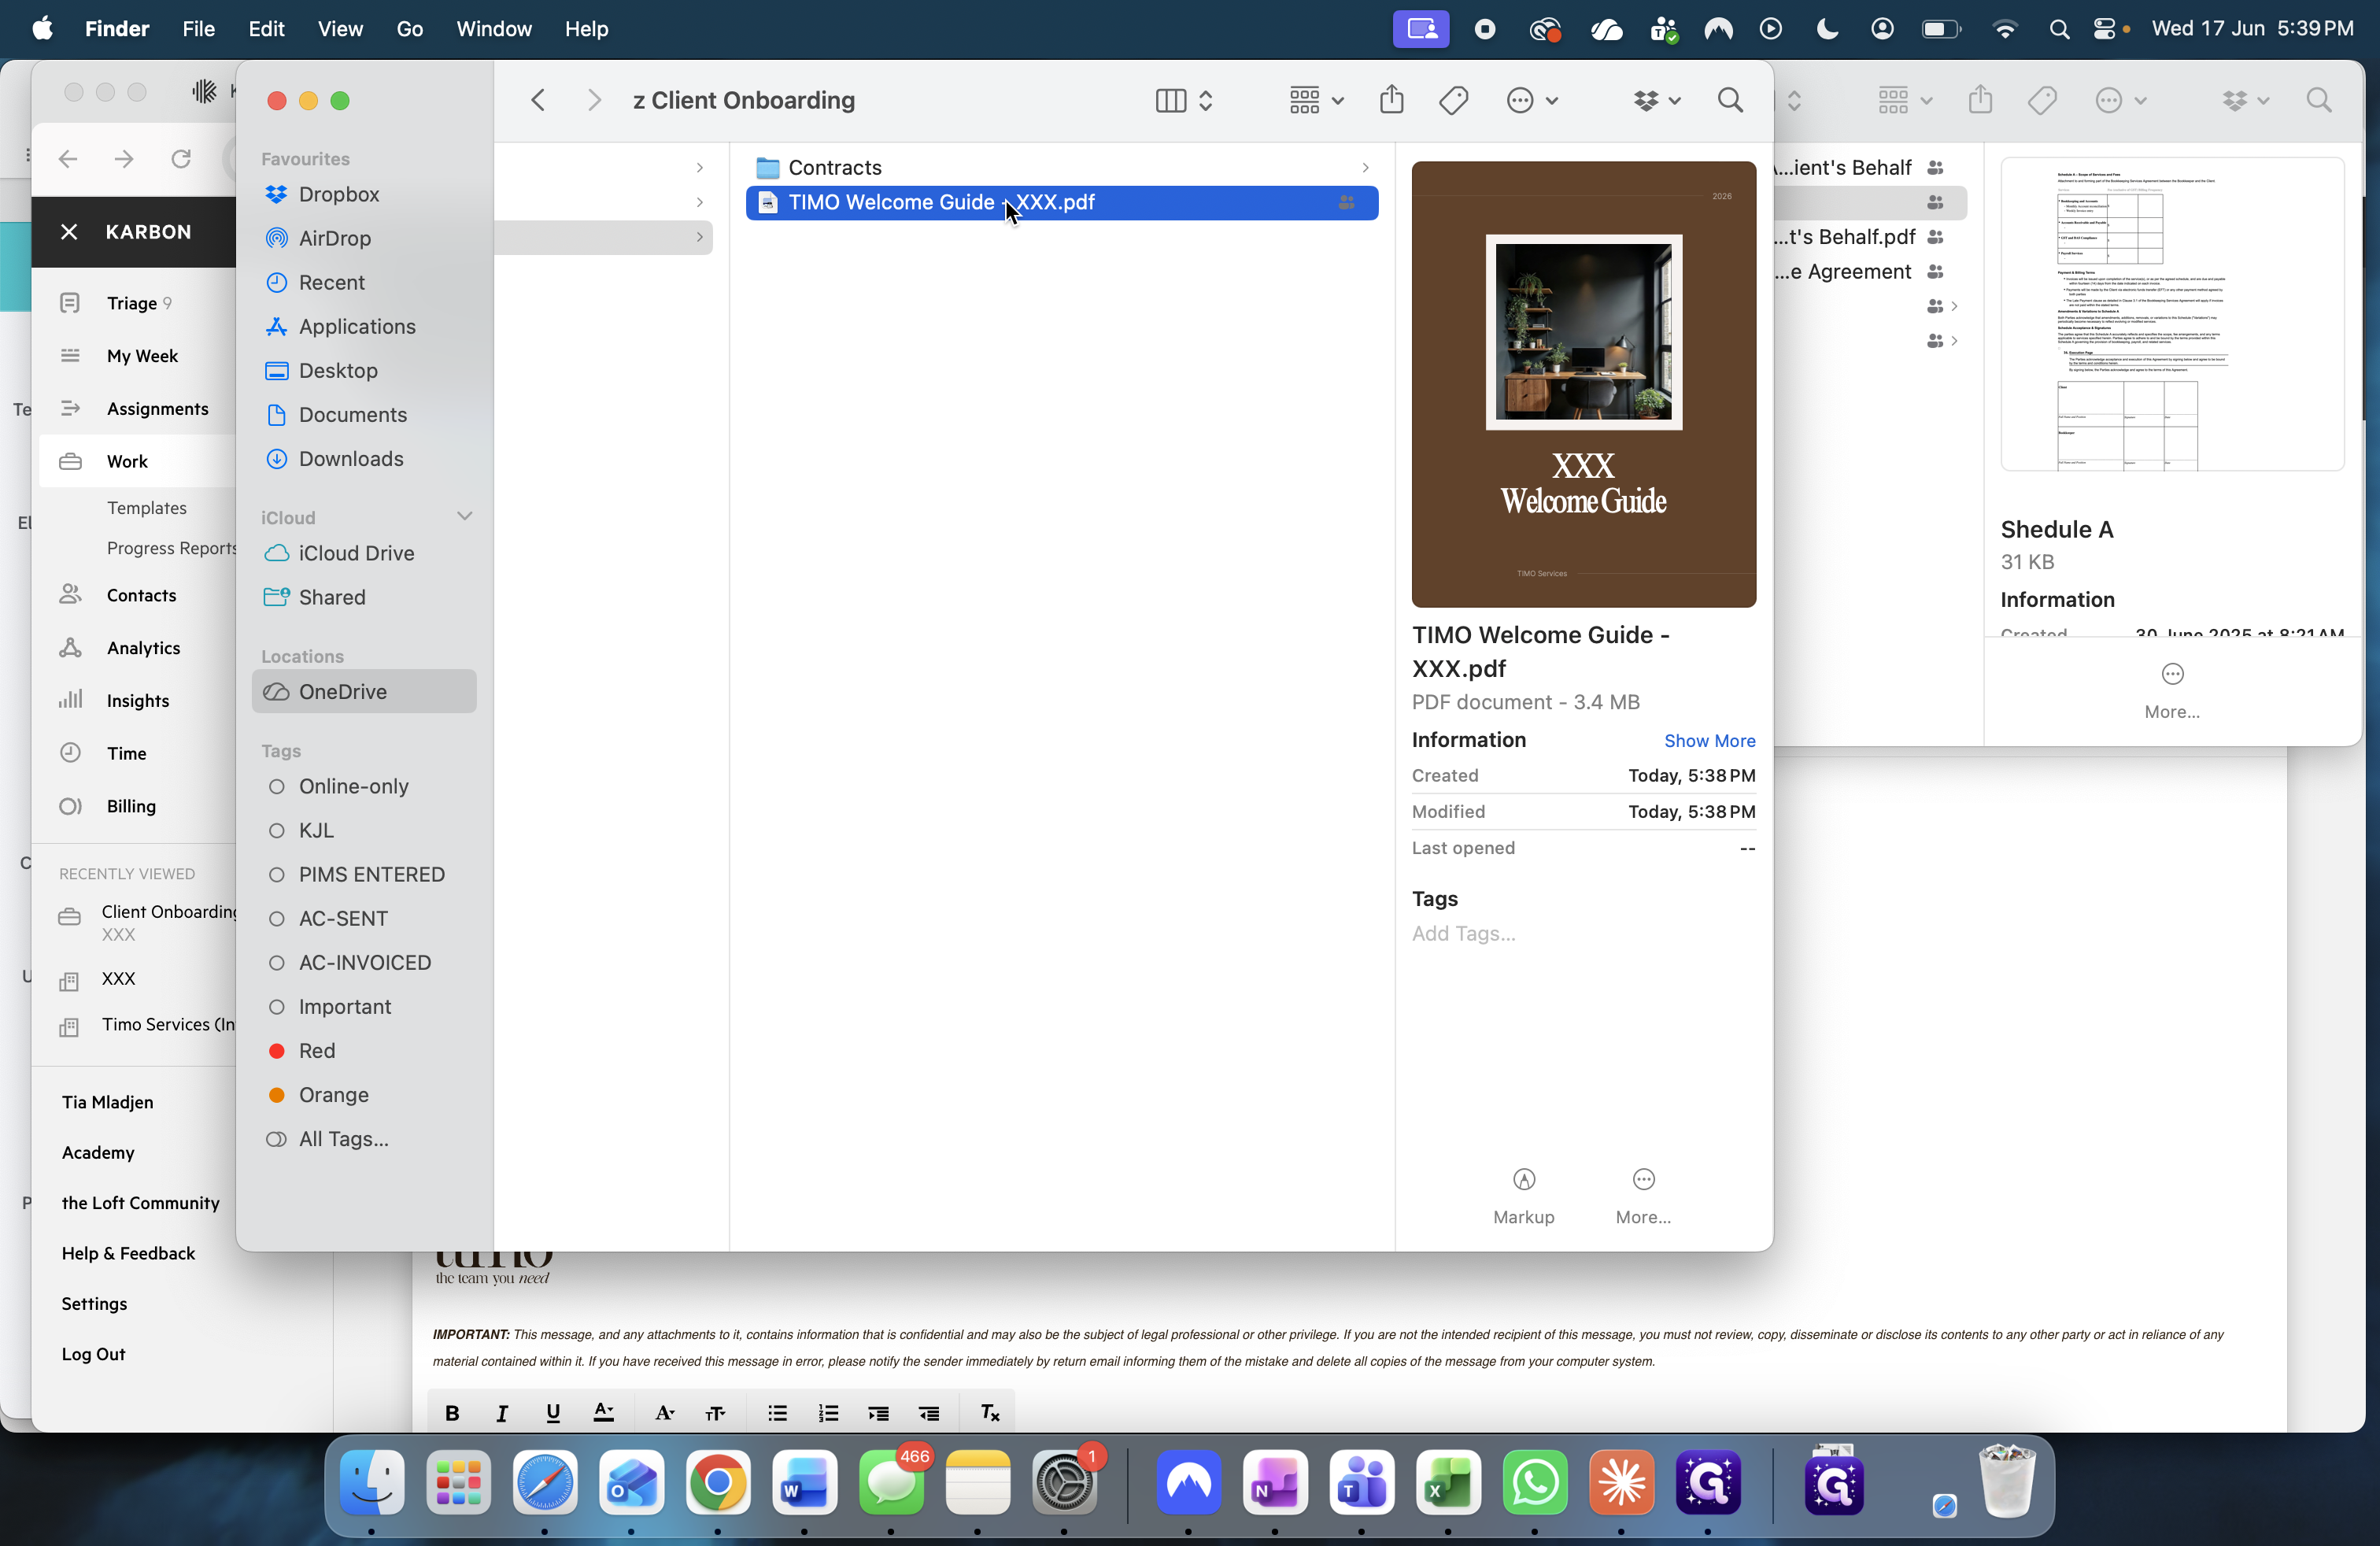This screenshot has width=2380, height=1546.
Task: Click Log Out in Karbon sidebar
Action: tap(94, 1354)
